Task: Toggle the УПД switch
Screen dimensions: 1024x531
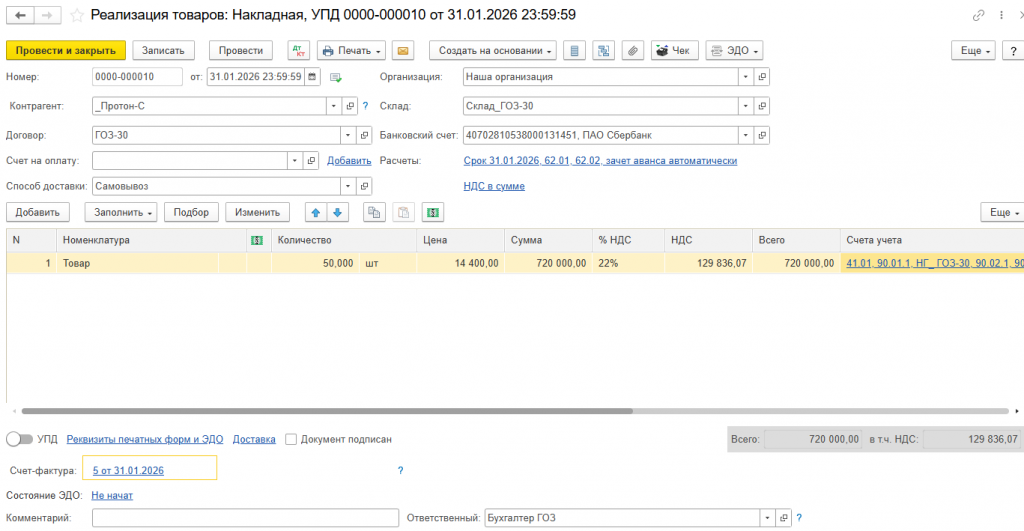Action: (19, 439)
